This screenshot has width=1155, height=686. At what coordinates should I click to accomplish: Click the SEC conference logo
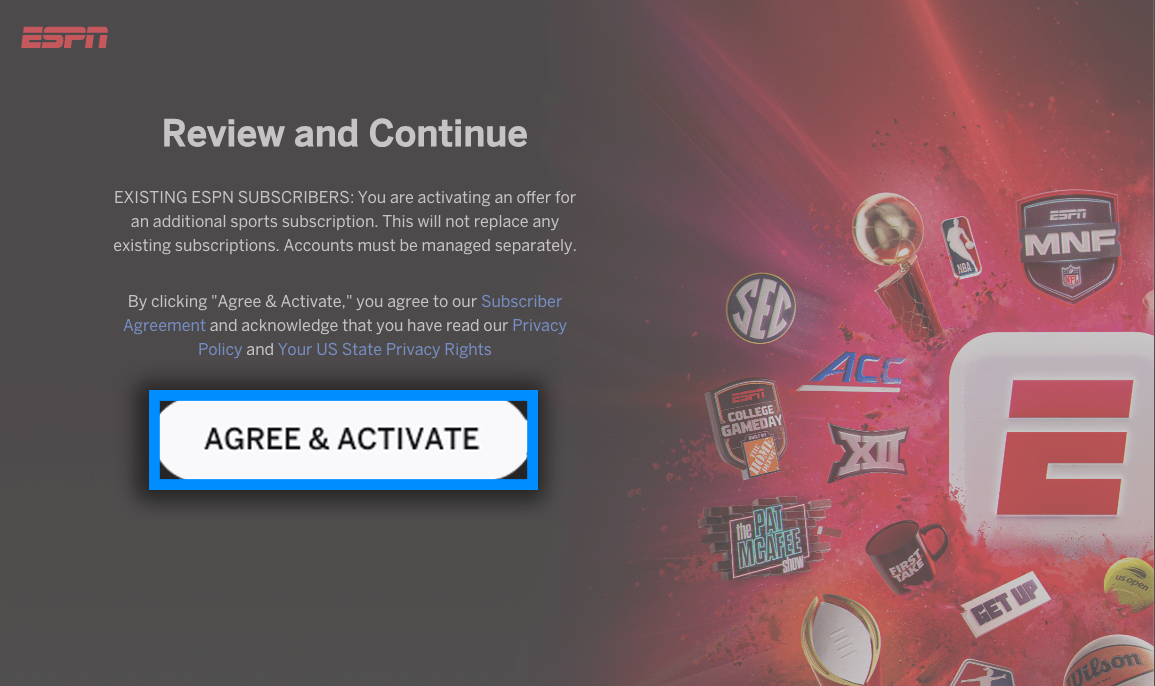pos(761,308)
